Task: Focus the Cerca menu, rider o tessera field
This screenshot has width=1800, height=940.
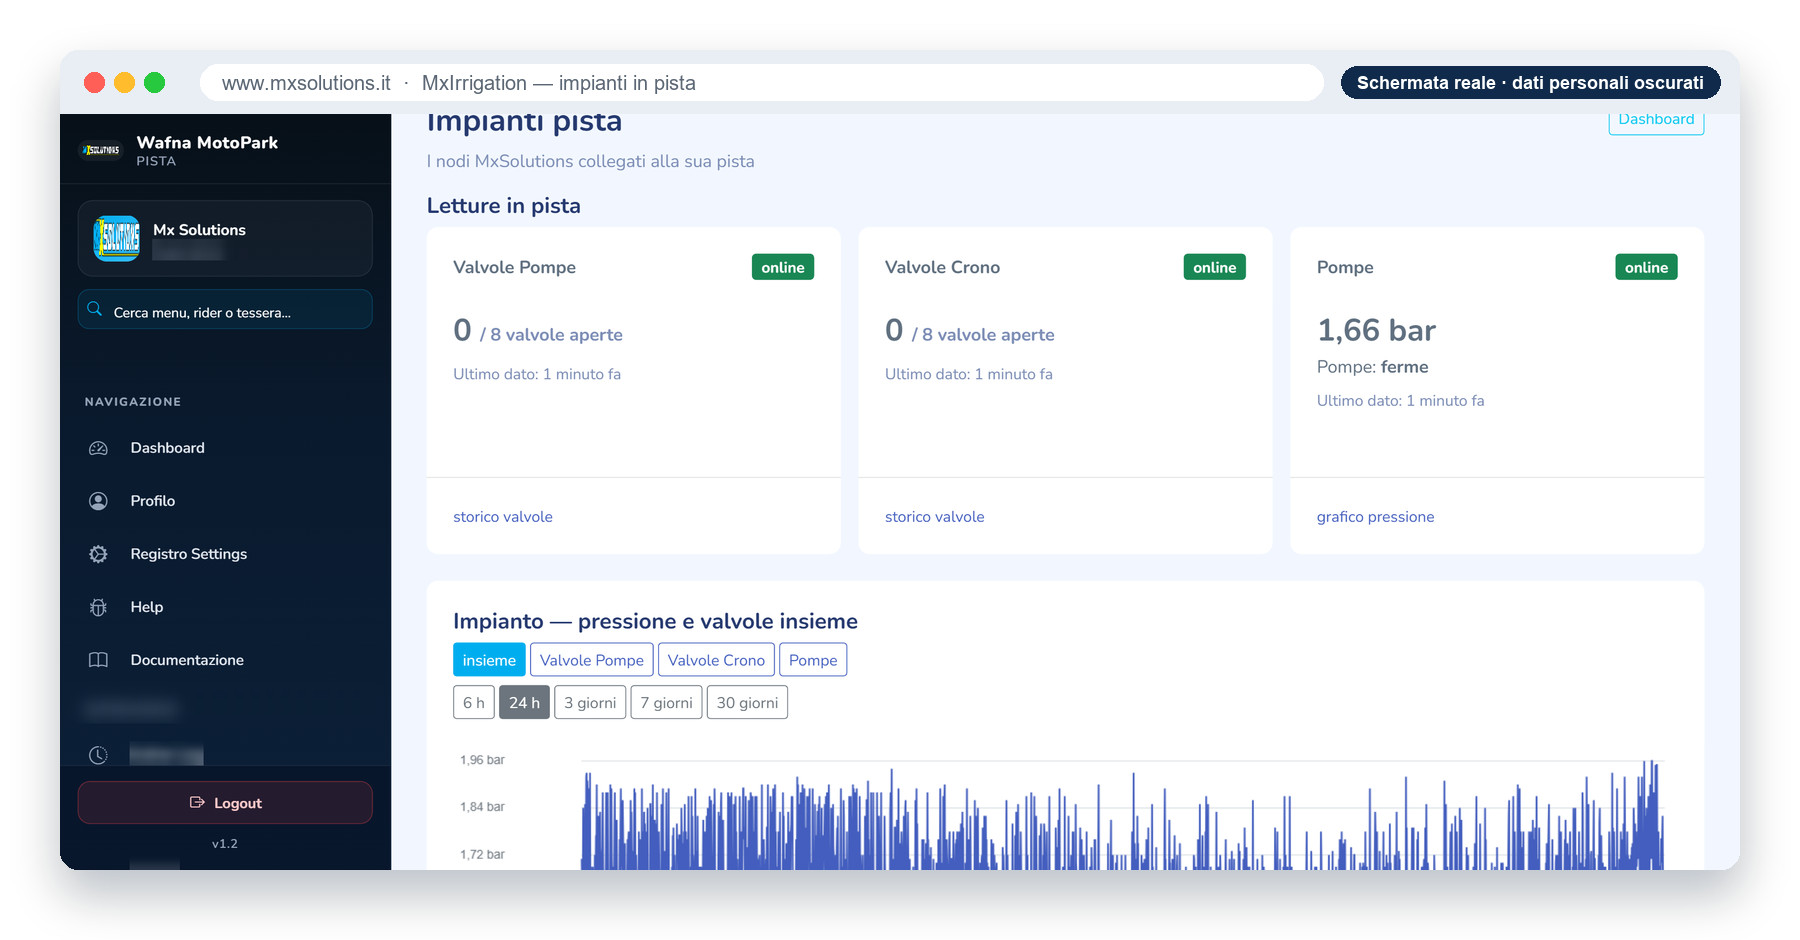Action: tap(225, 310)
